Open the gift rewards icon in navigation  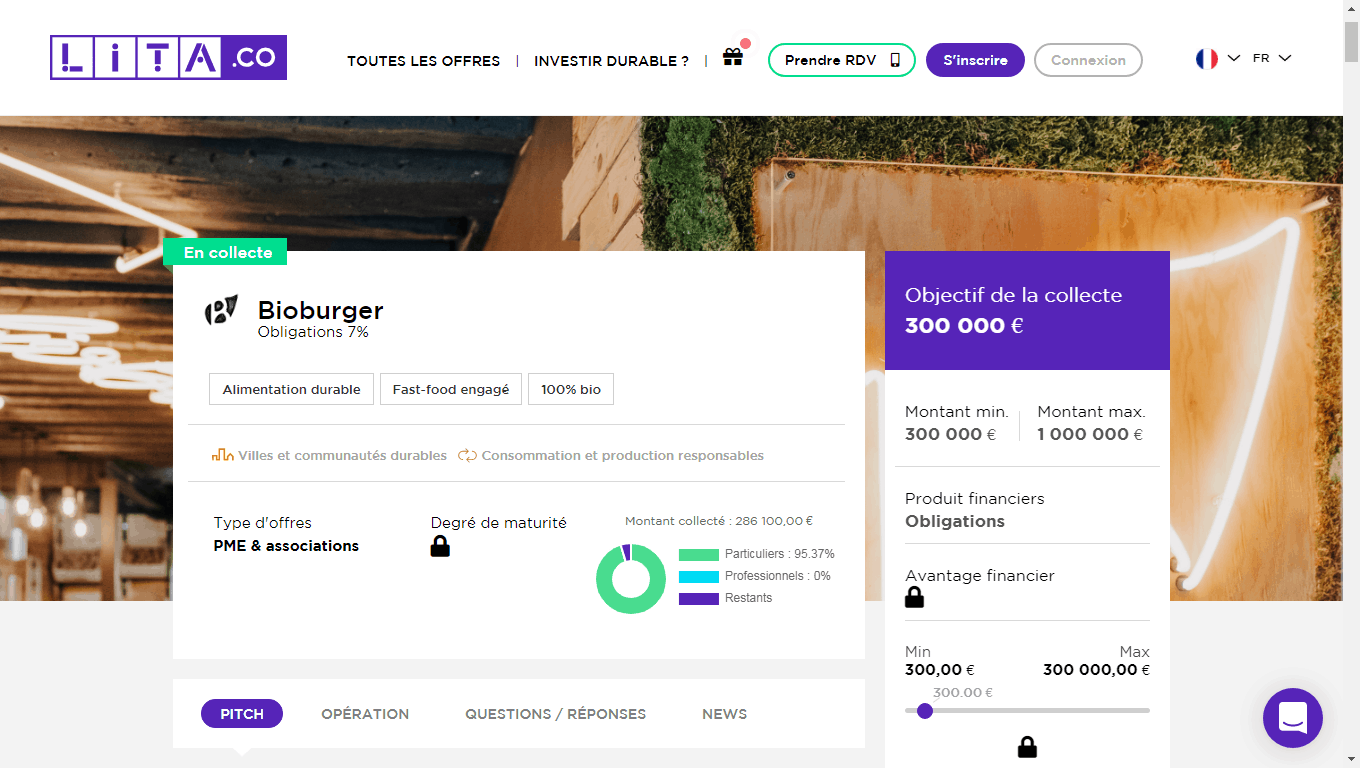tap(733, 58)
